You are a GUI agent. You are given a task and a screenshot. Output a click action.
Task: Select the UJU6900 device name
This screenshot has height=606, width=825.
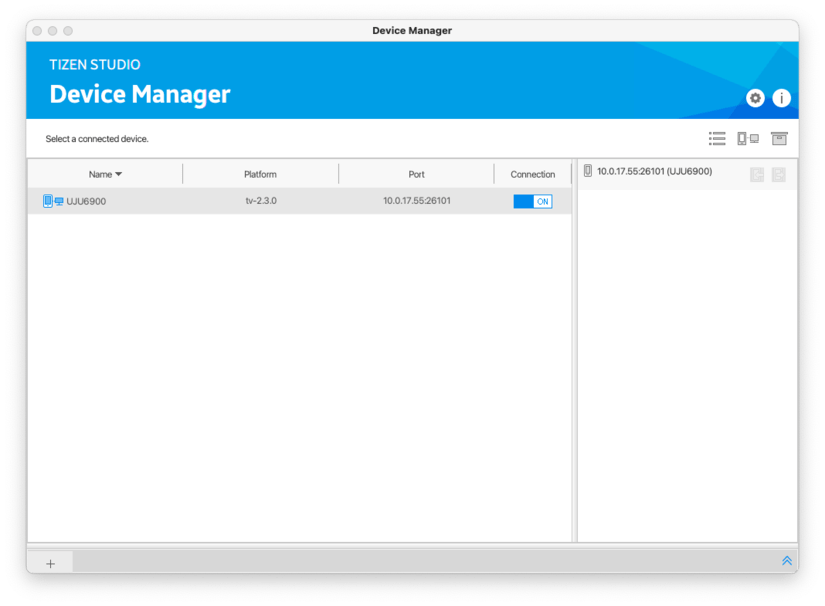point(86,201)
